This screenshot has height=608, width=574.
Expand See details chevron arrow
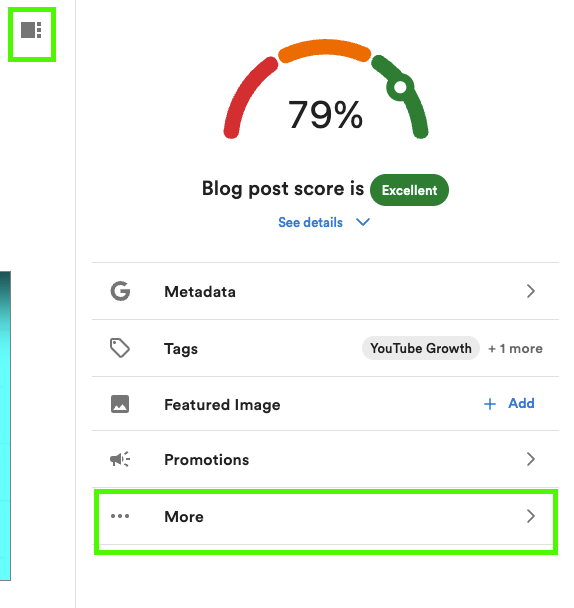[363, 222]
